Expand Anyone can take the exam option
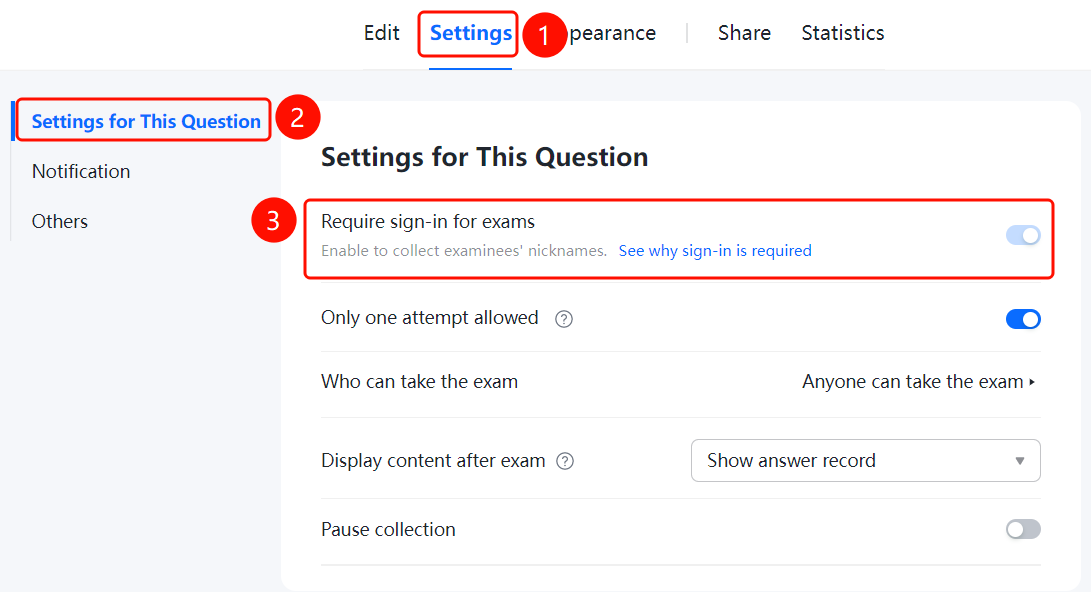Viewport: 1091px width, 592px height. point(918,382)
